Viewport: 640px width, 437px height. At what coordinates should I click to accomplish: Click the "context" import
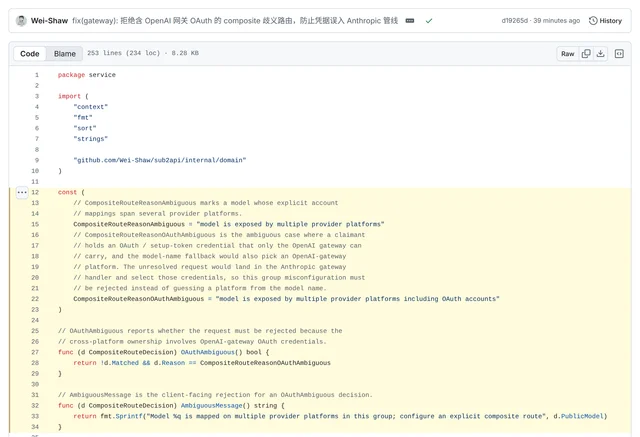pos(91,106)
